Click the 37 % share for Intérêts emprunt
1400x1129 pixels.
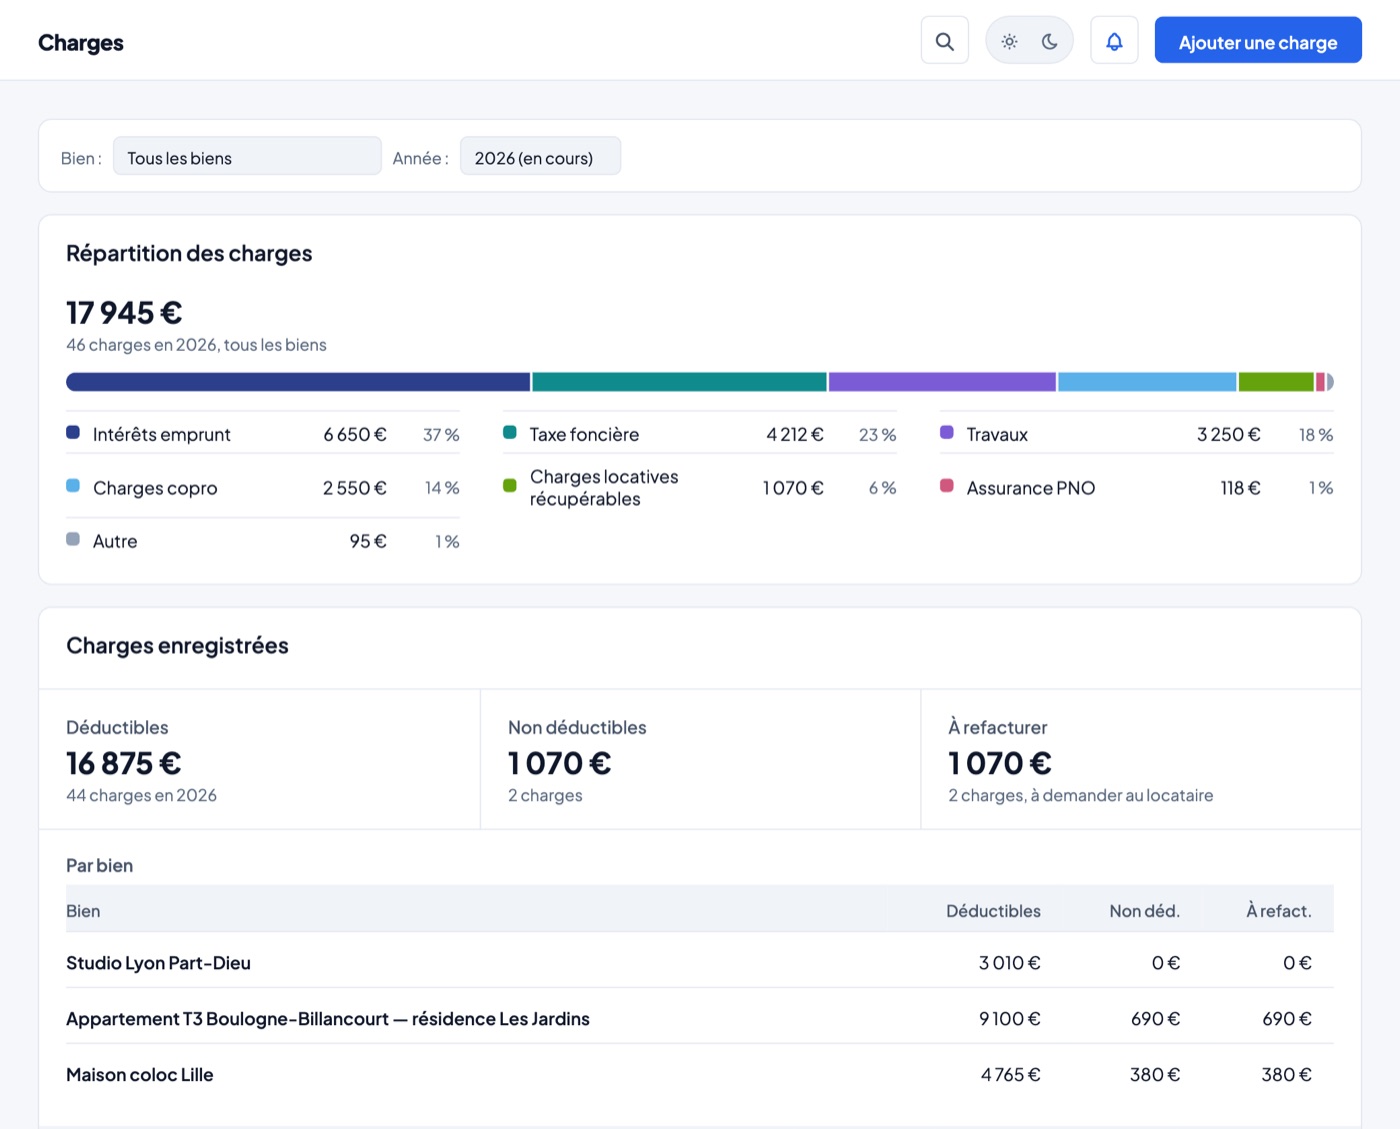click(441, 435)
